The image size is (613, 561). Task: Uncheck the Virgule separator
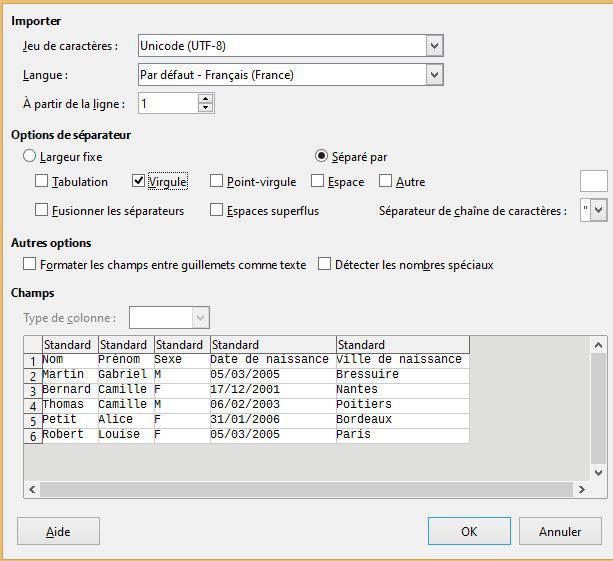pyautogui.click(x=138, y=181)
